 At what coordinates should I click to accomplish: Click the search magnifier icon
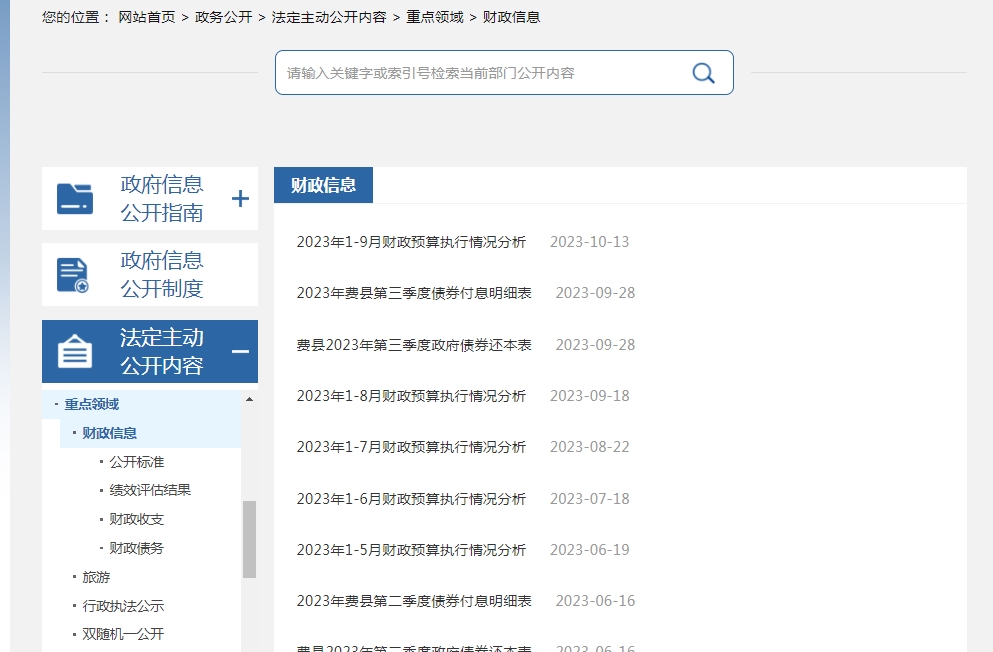click(703, 73)
